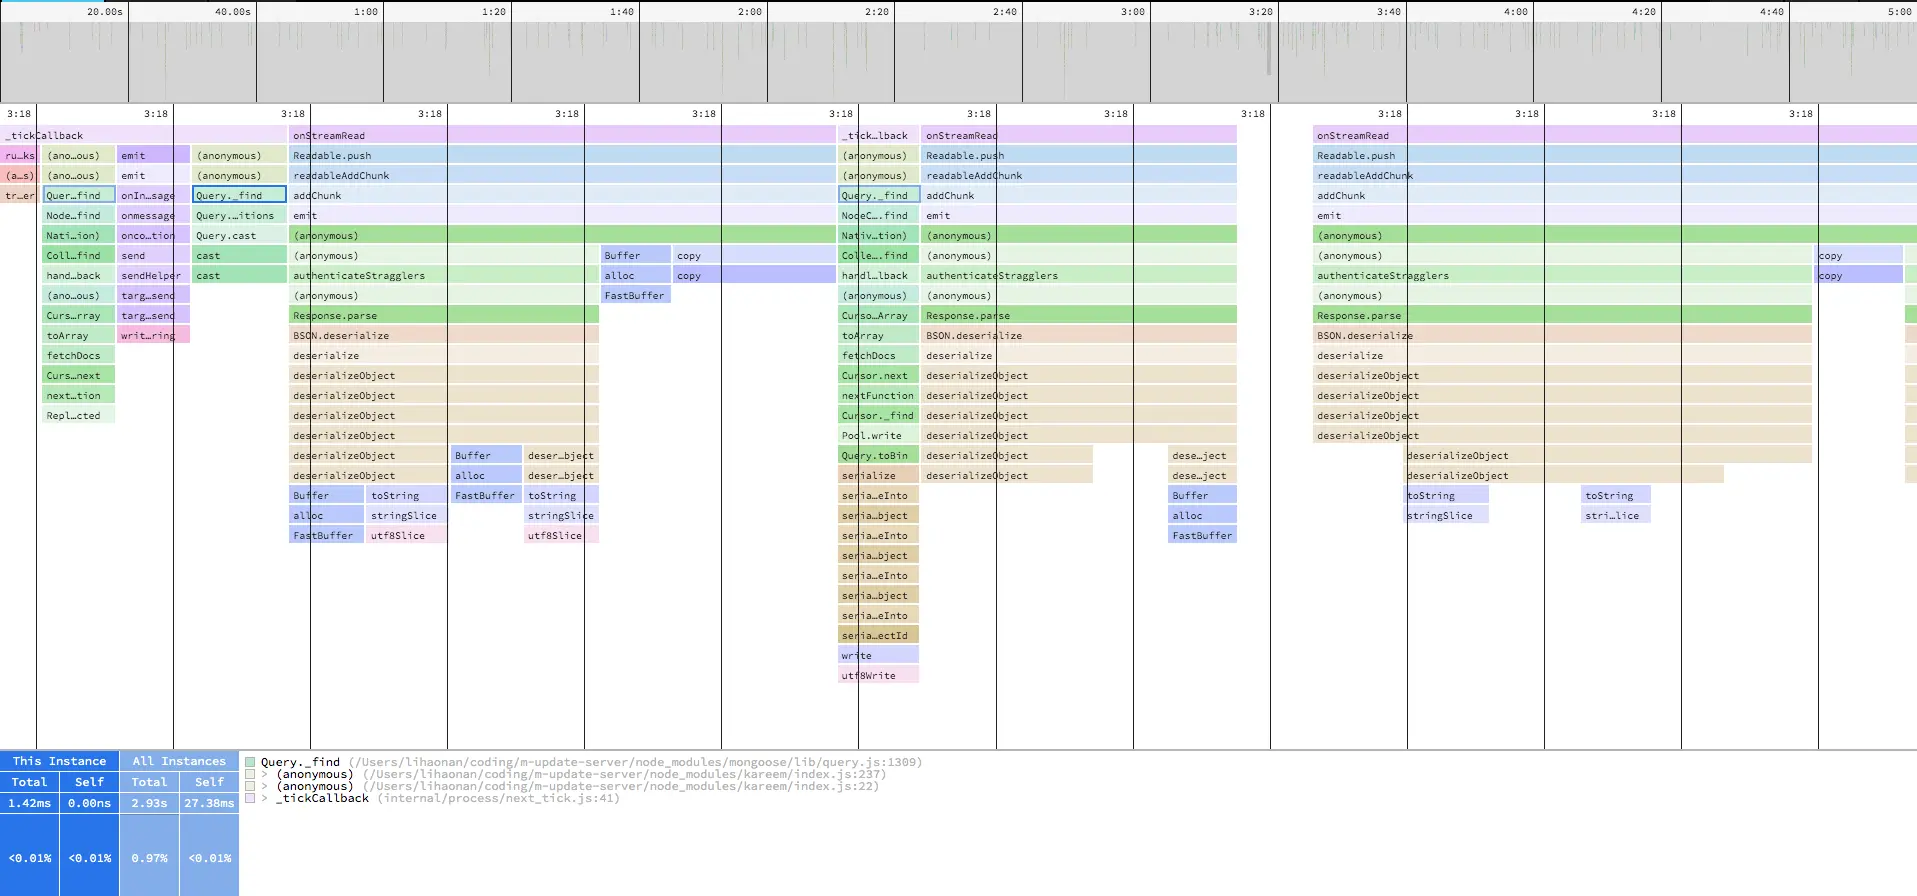The width and height of the screenshot is (1917, 896).
Task: Select the Cursor.next frame
Action: pos(878,375)
